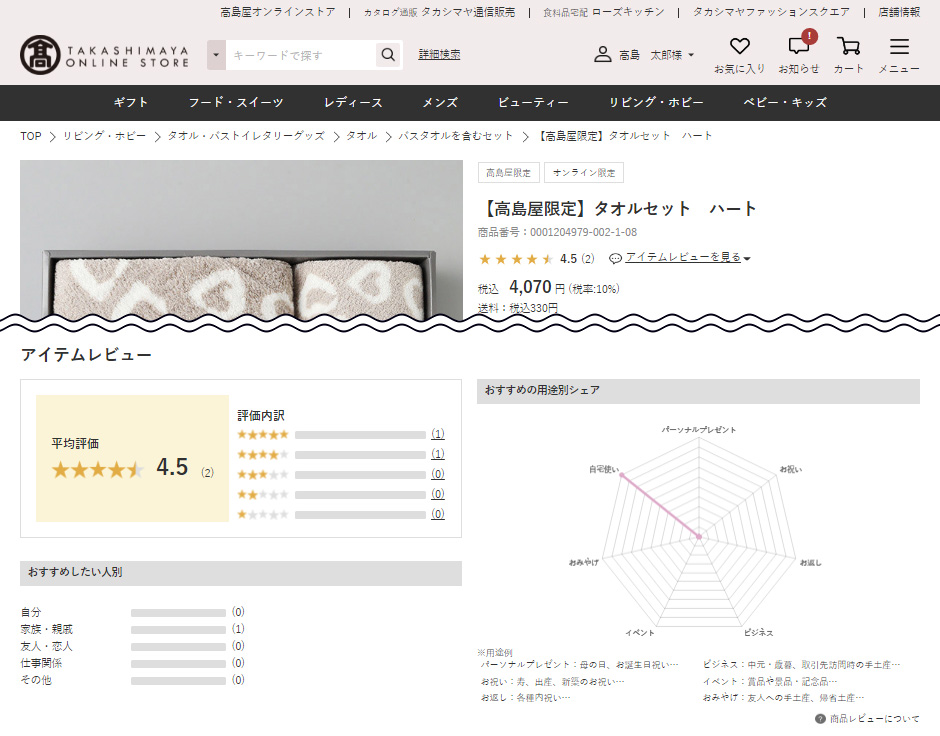Click the TOP breadcrumb link
The height and width of the screenshot is (736, 940).
coord(31,136)
